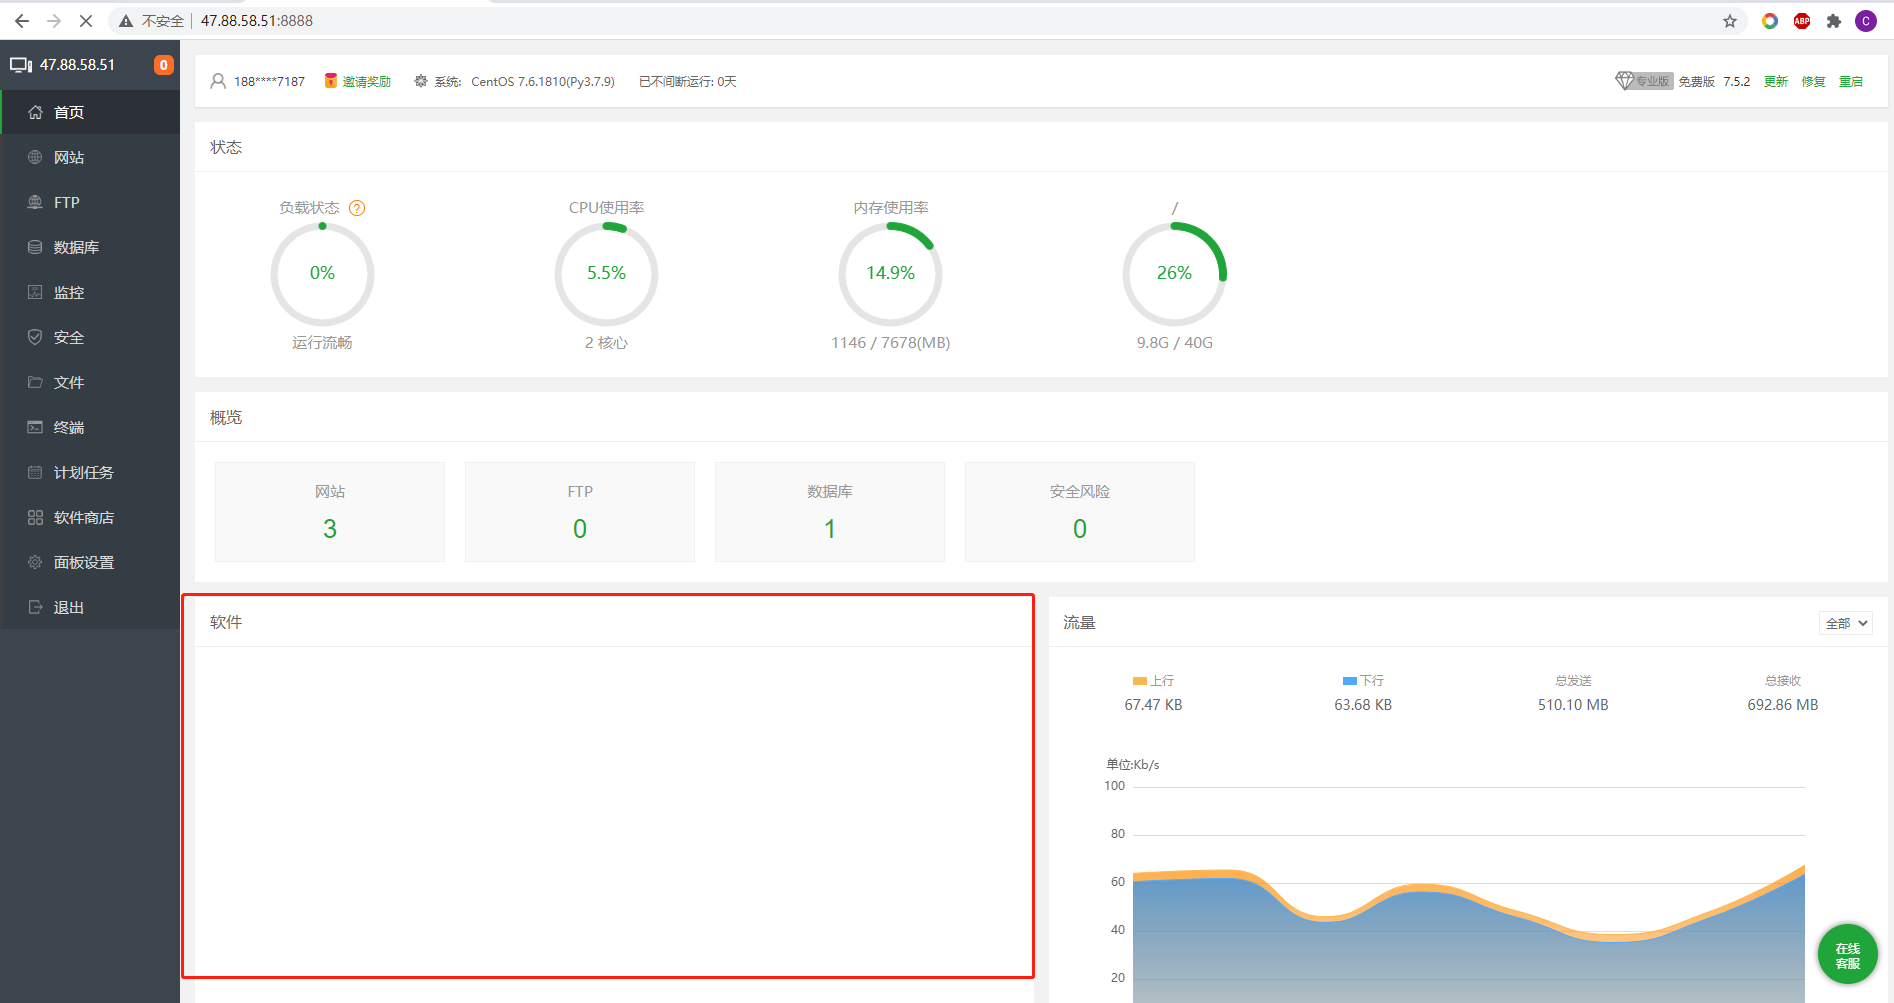Click the 计划任务 calendar icon in sidebar
The image size is (1894, 1003).
point(35,472)
